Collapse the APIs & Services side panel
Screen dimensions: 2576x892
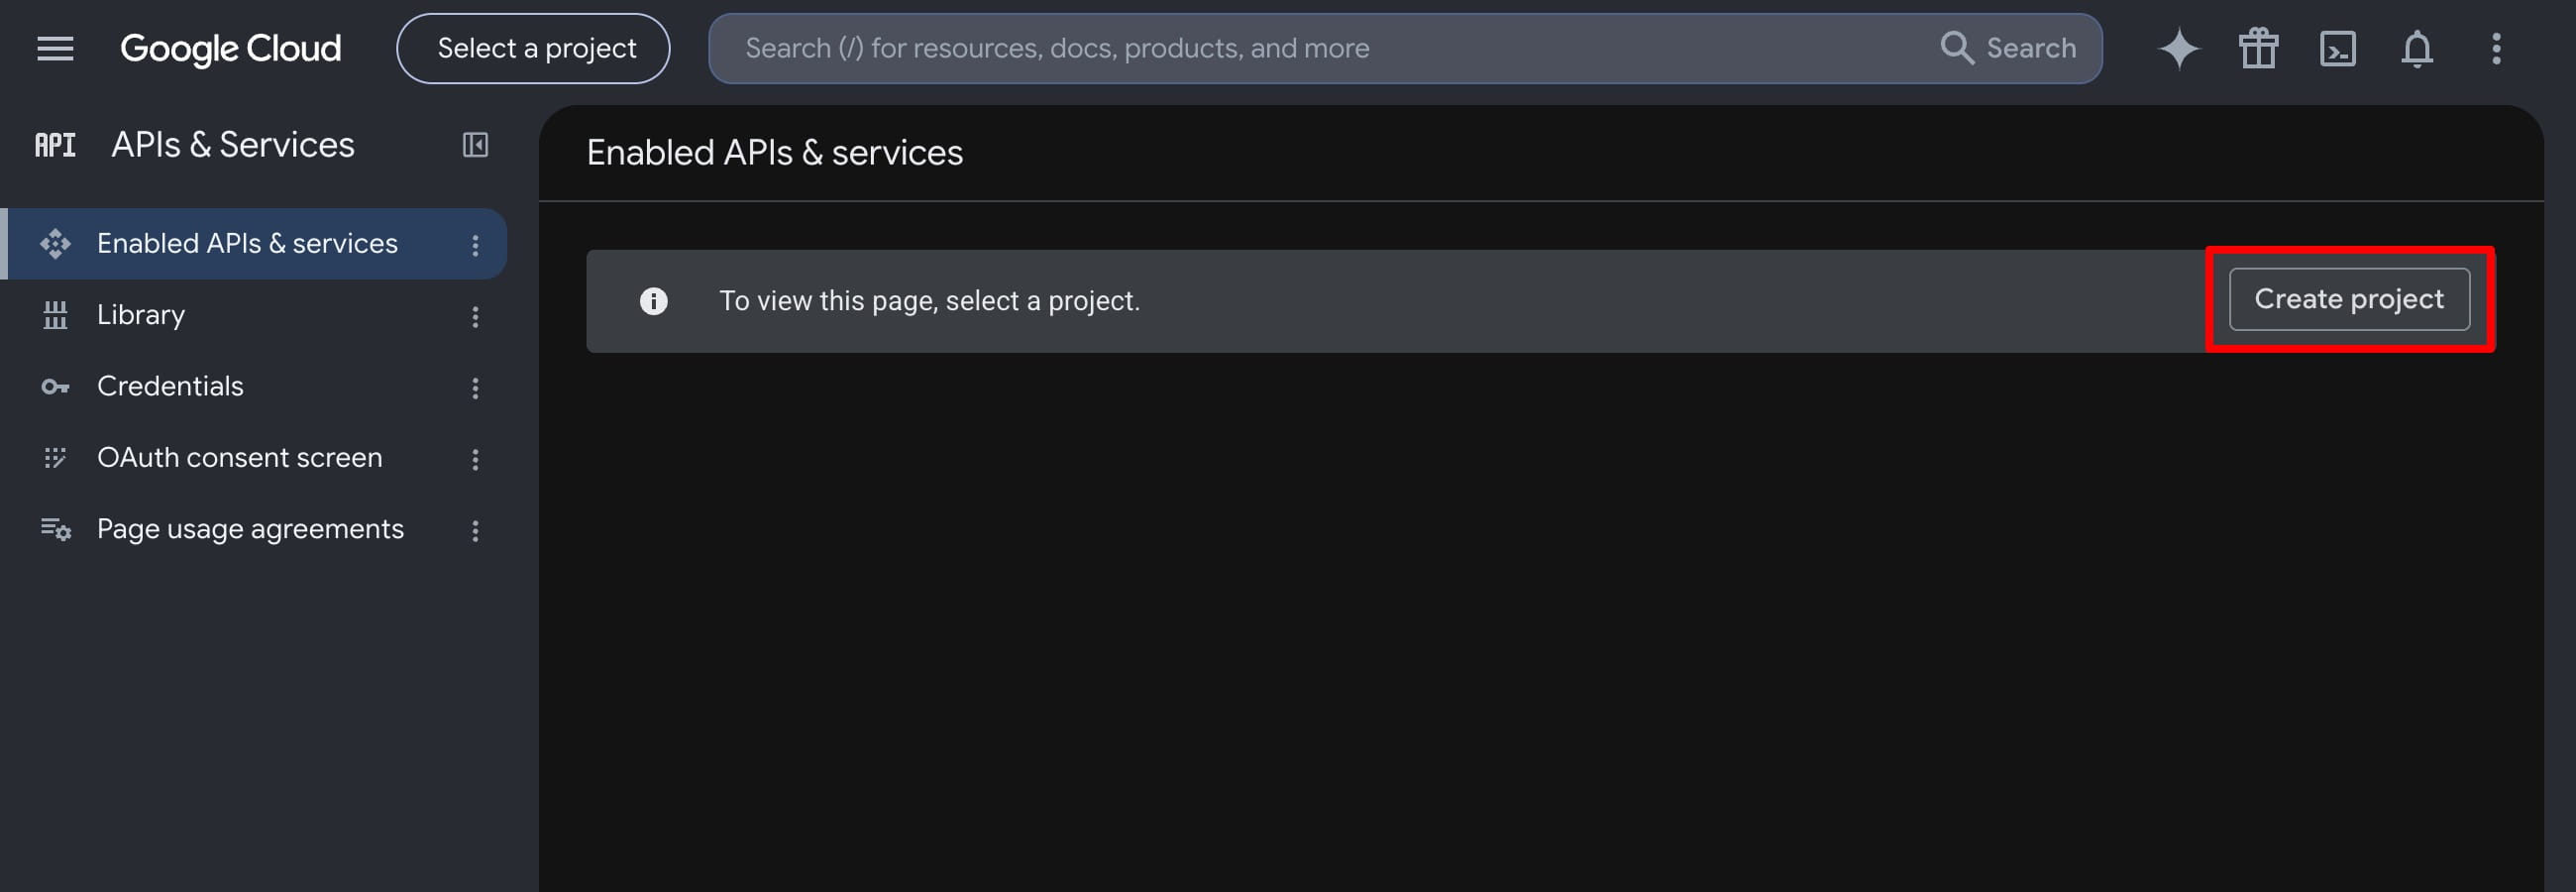click(x=475, y=145)
